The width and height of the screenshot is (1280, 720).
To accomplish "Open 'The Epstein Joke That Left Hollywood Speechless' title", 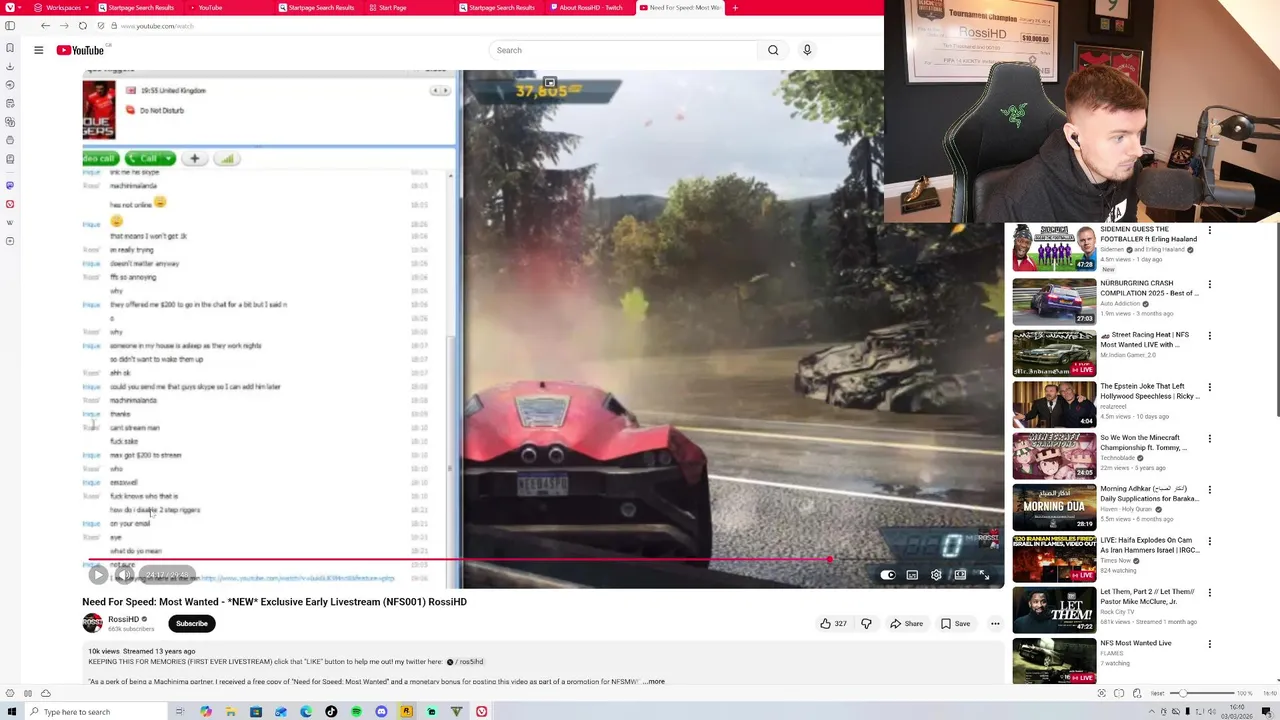I will pos(1149,391).
